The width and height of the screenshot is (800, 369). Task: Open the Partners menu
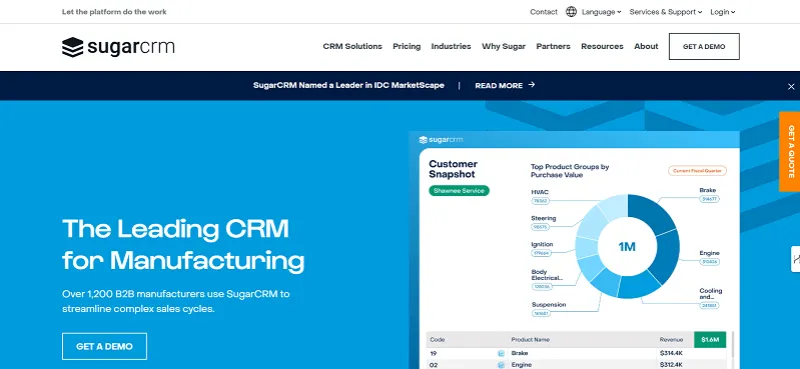coord(553,46)
